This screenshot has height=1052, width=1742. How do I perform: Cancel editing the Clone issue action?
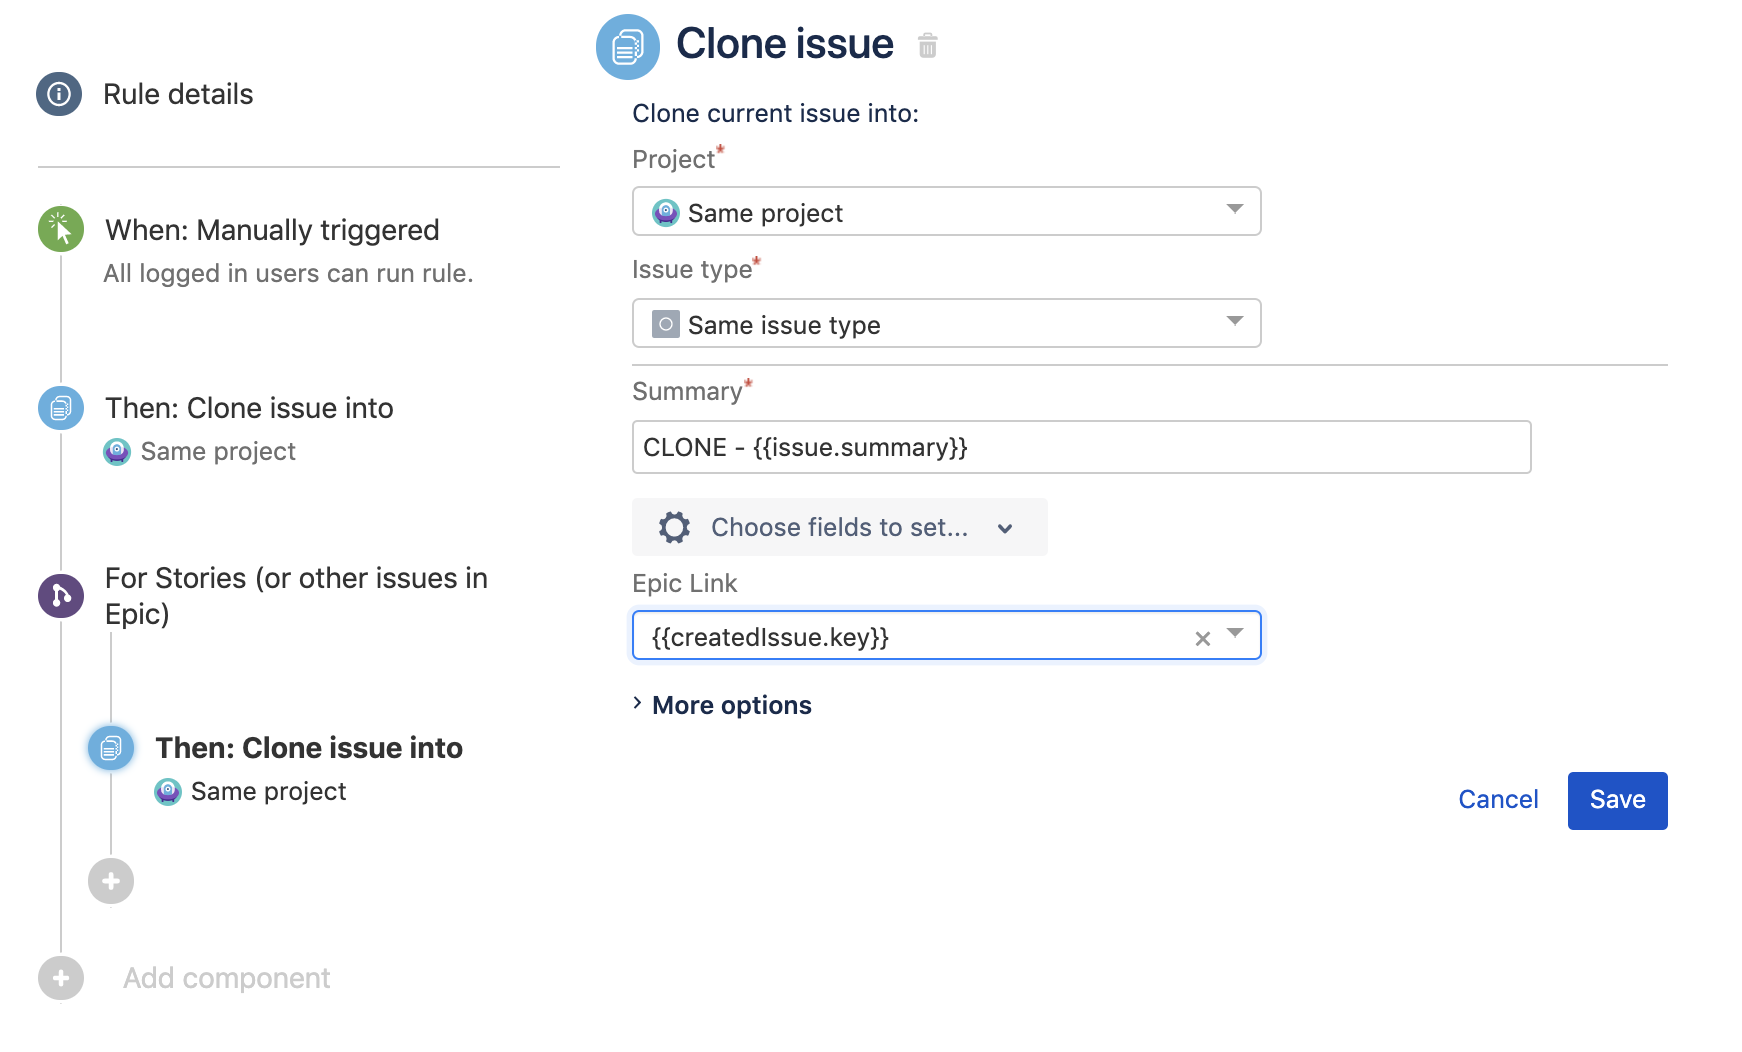1497,800
